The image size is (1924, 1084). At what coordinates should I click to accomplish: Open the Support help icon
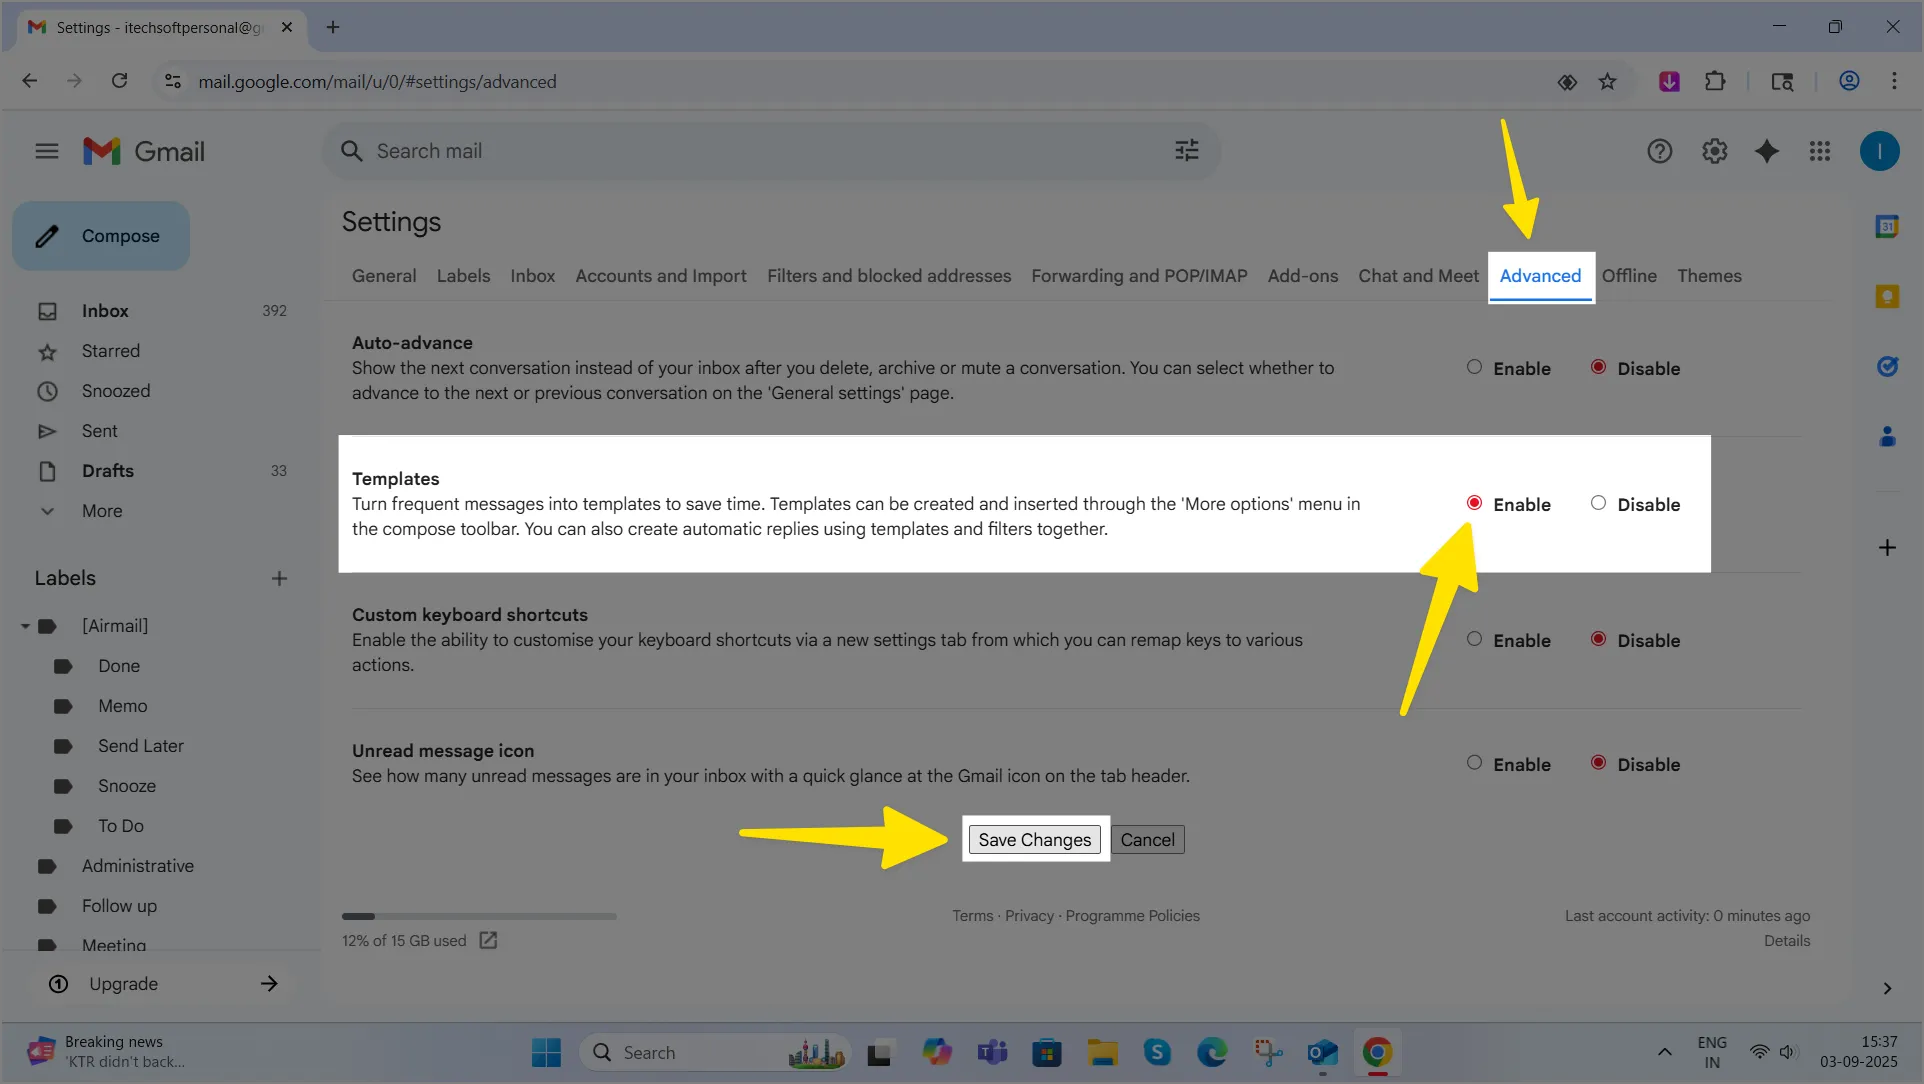1659,151
